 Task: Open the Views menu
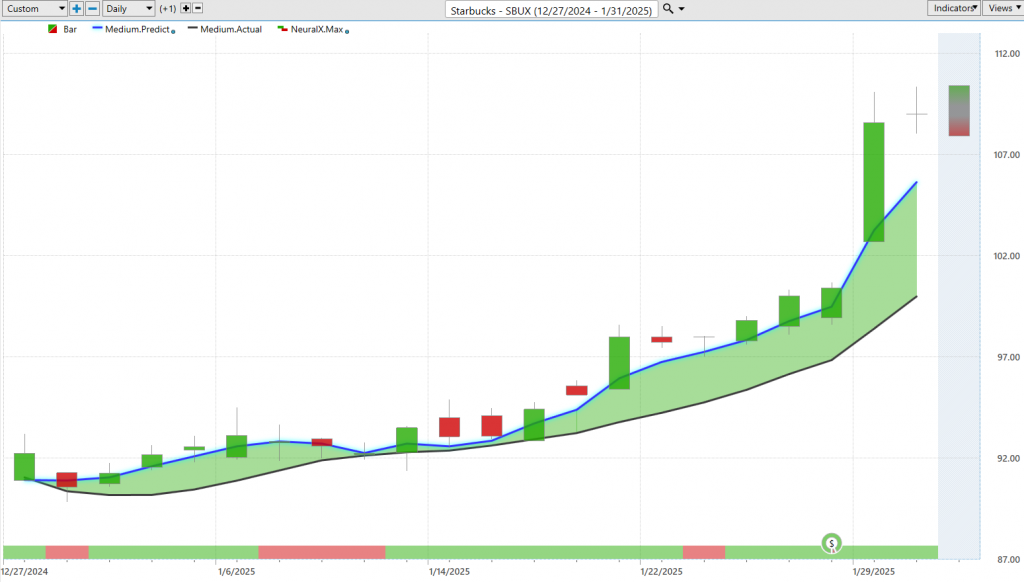[x=1001, y=8]
